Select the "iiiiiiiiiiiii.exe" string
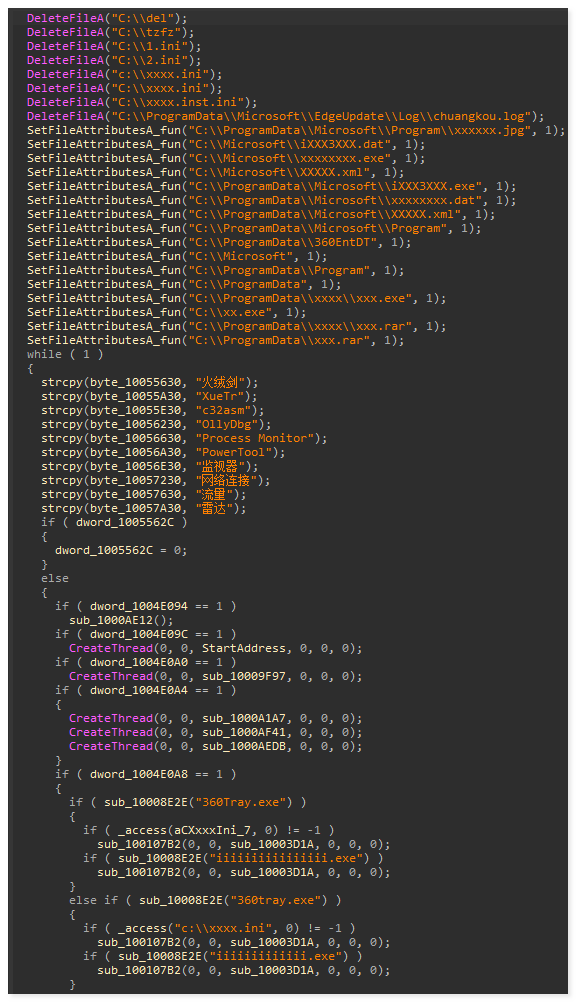576x1002 pixels. click(x=276, y=957)
